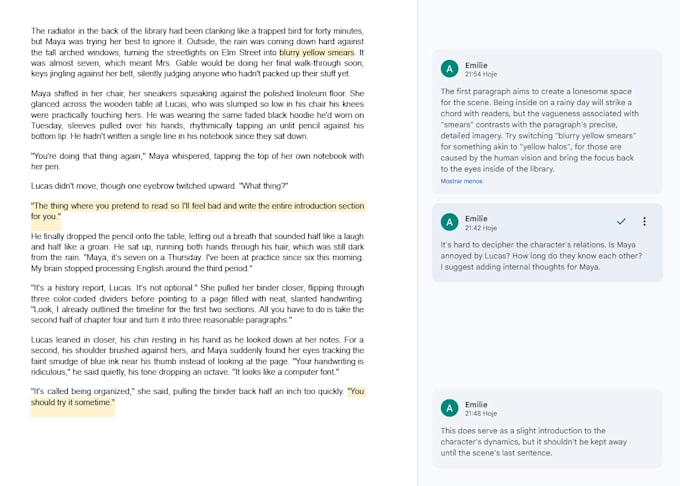Click the highlighted 'The thing where you pretend' sentence
Viewport: 680px width, 486px height.
click(197, 211)
